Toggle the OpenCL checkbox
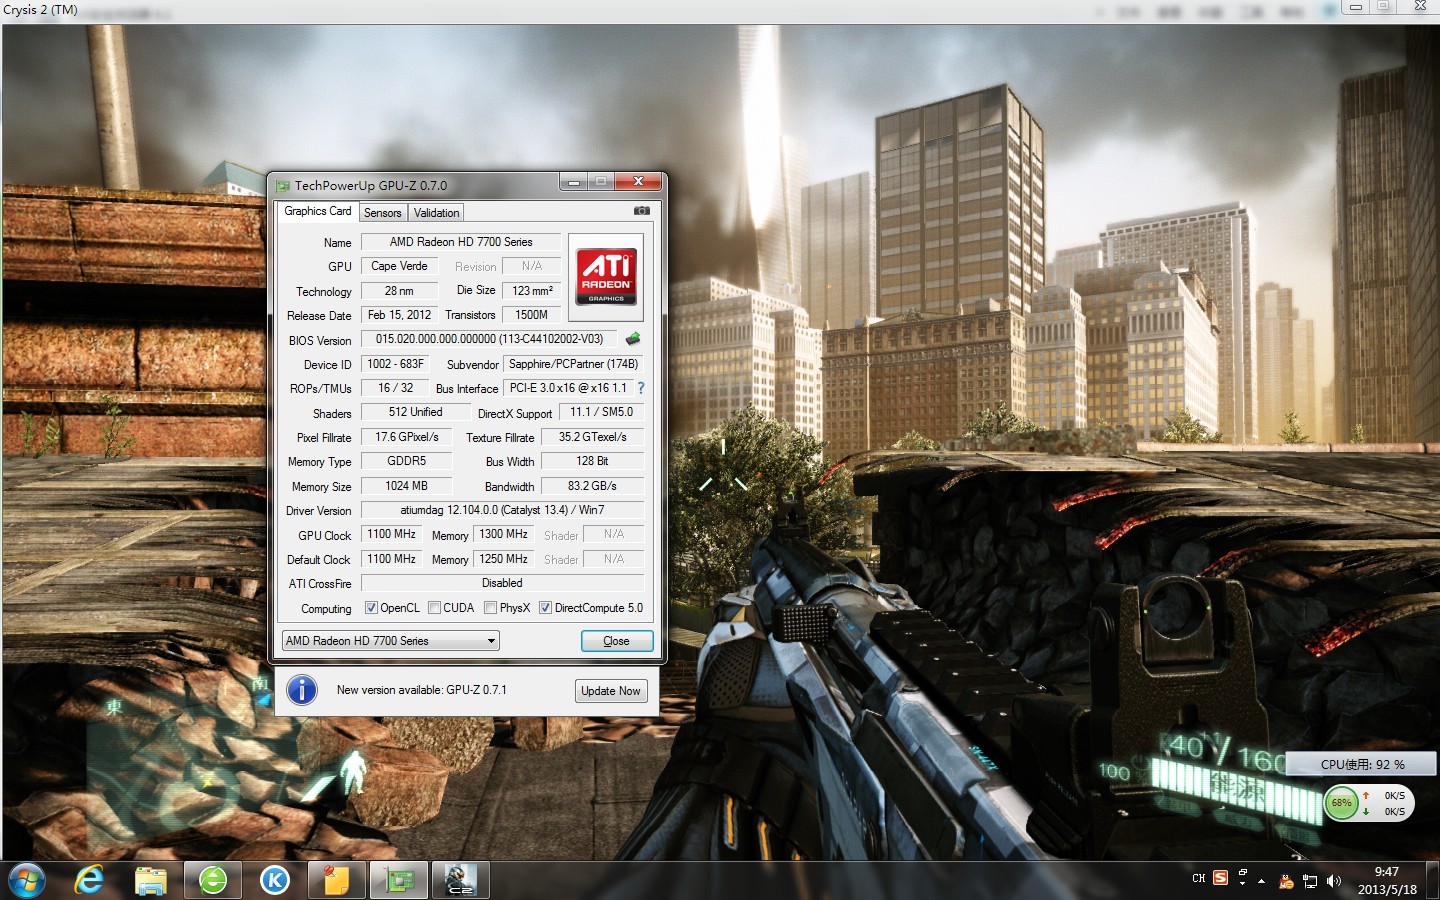 point(371,608)
